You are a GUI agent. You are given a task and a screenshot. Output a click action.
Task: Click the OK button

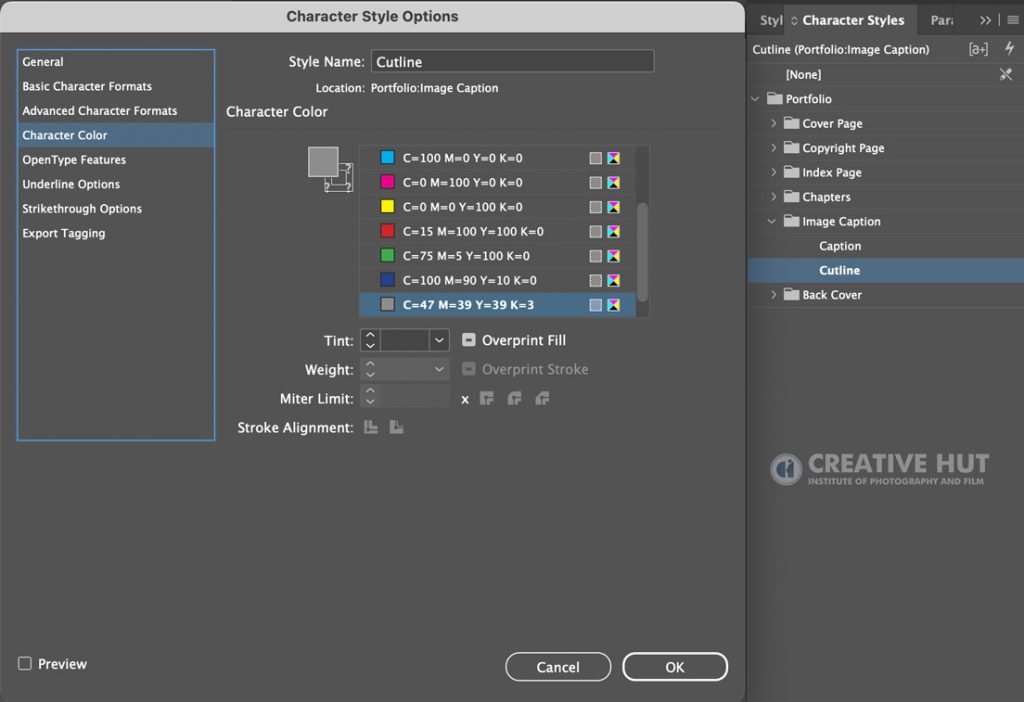[x=675, y=667]
